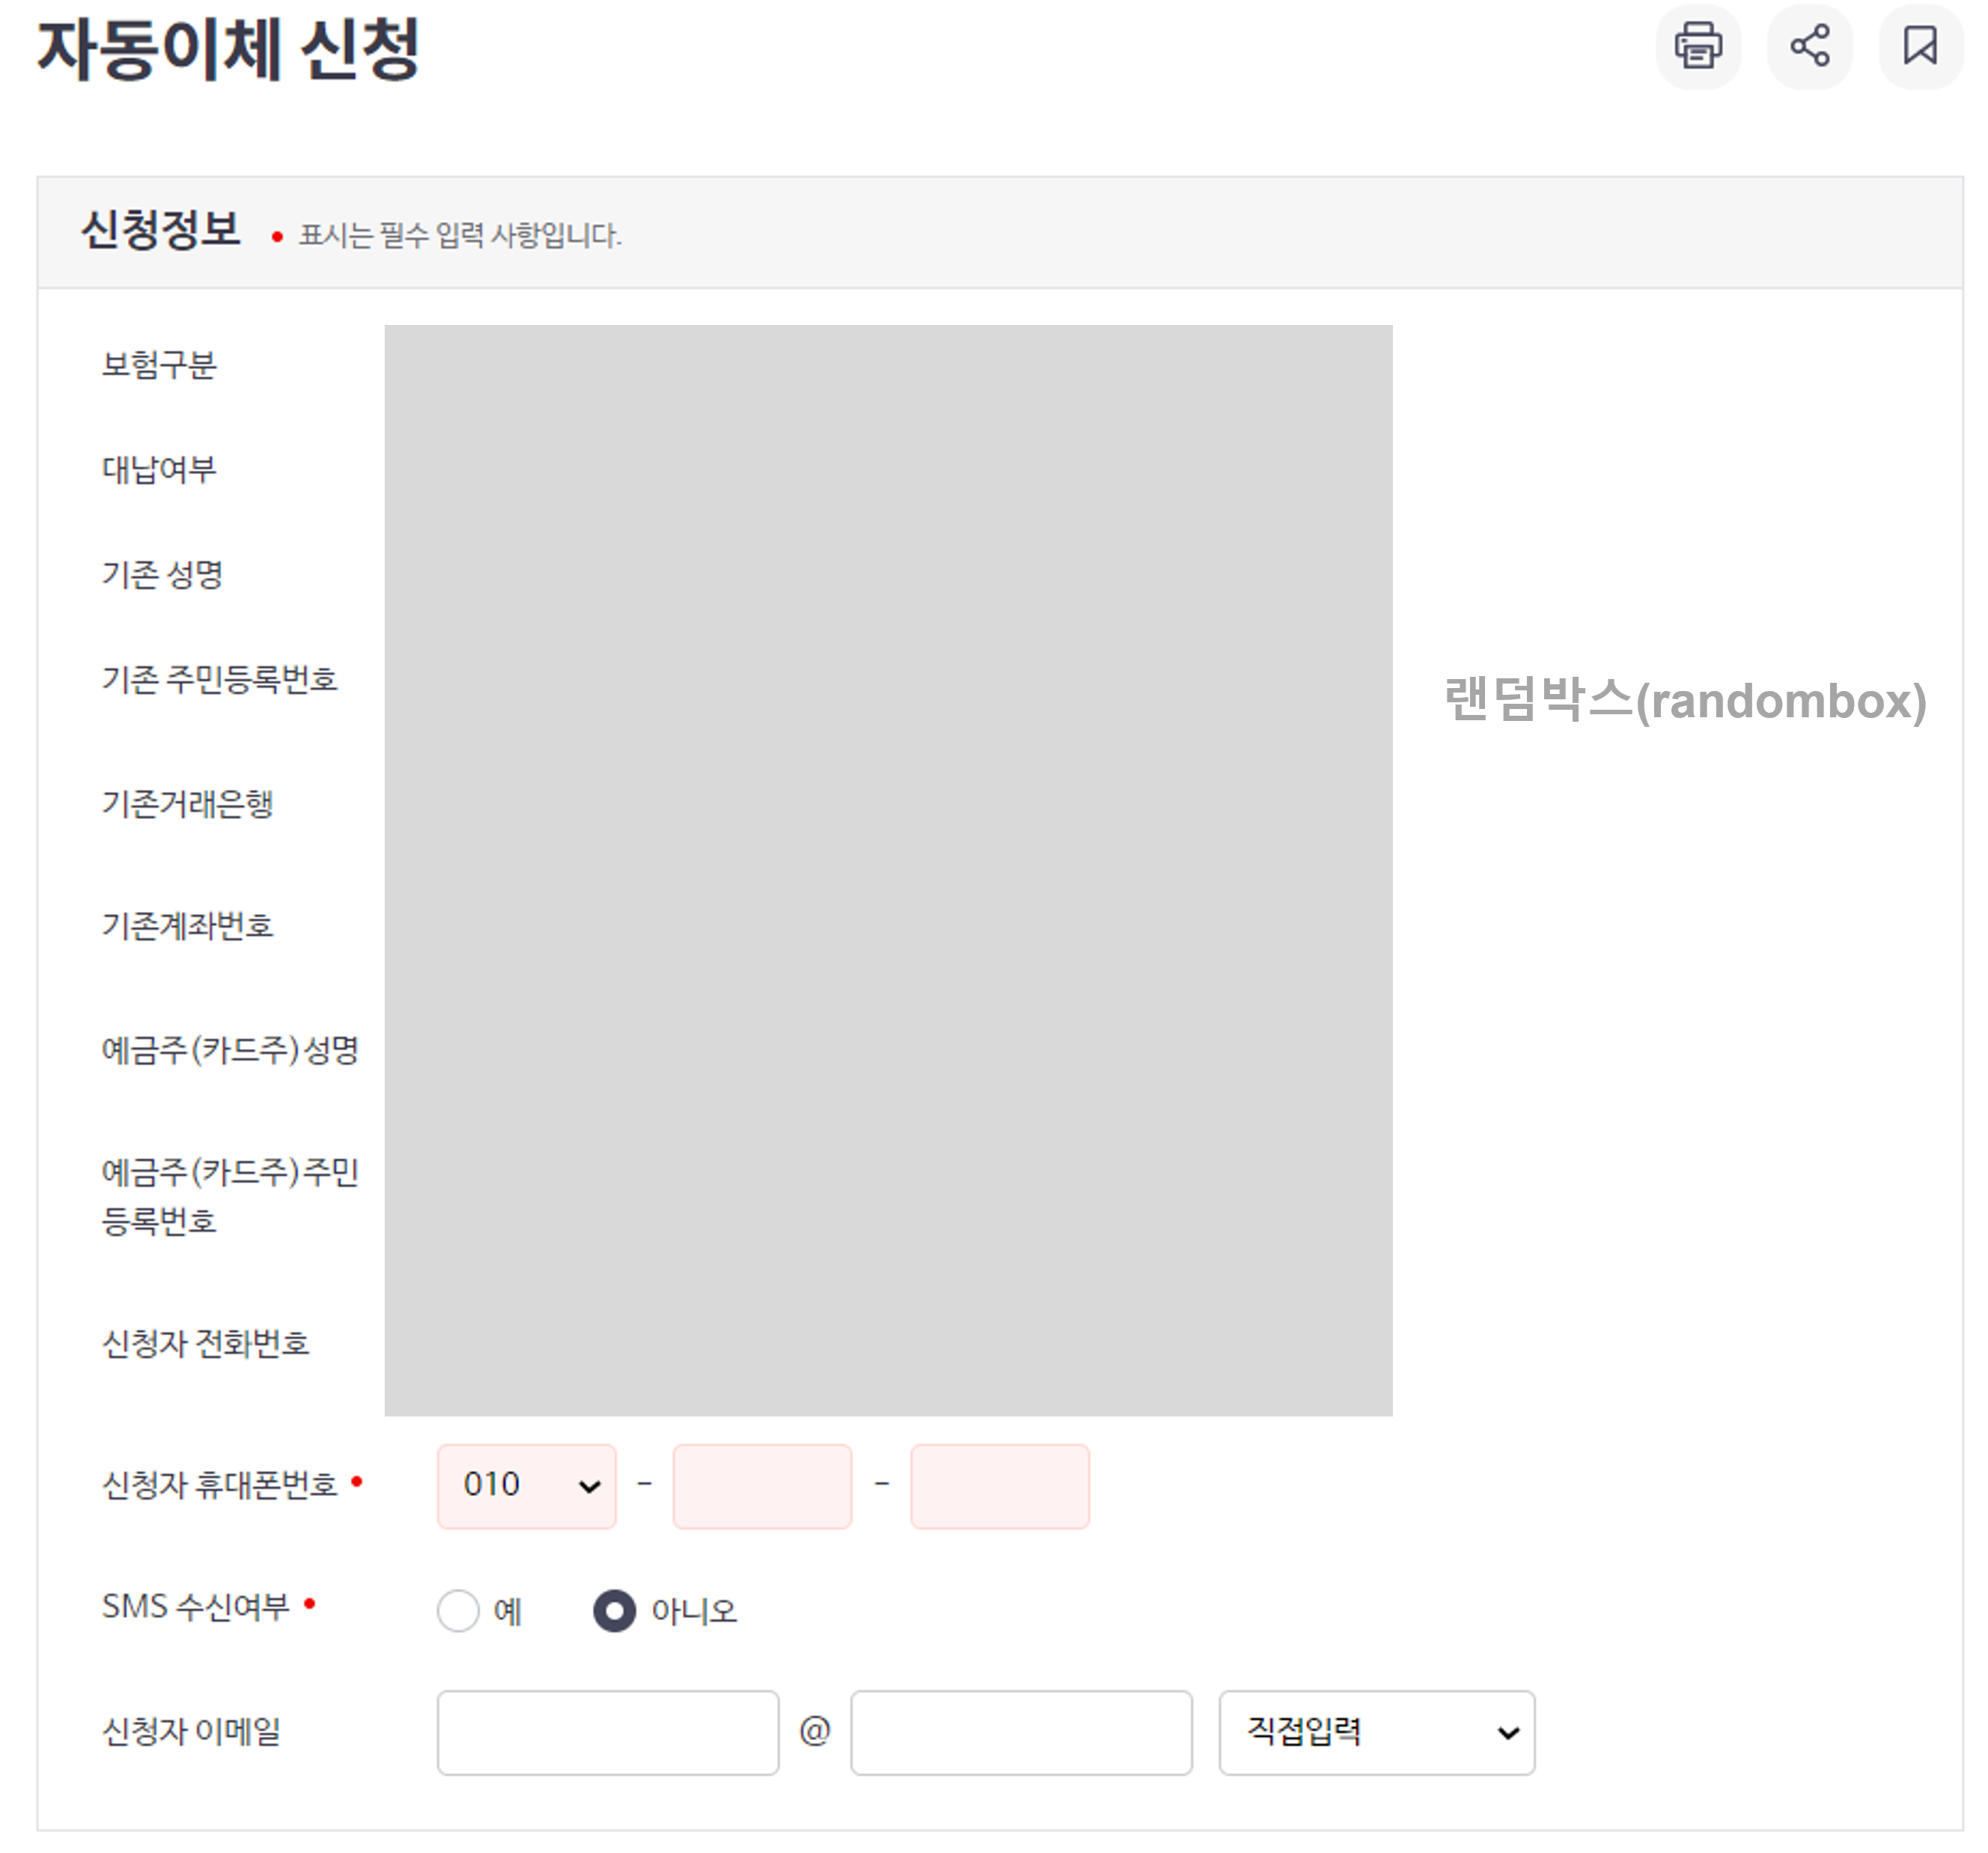Click the middle mobile number input field

762,1485
